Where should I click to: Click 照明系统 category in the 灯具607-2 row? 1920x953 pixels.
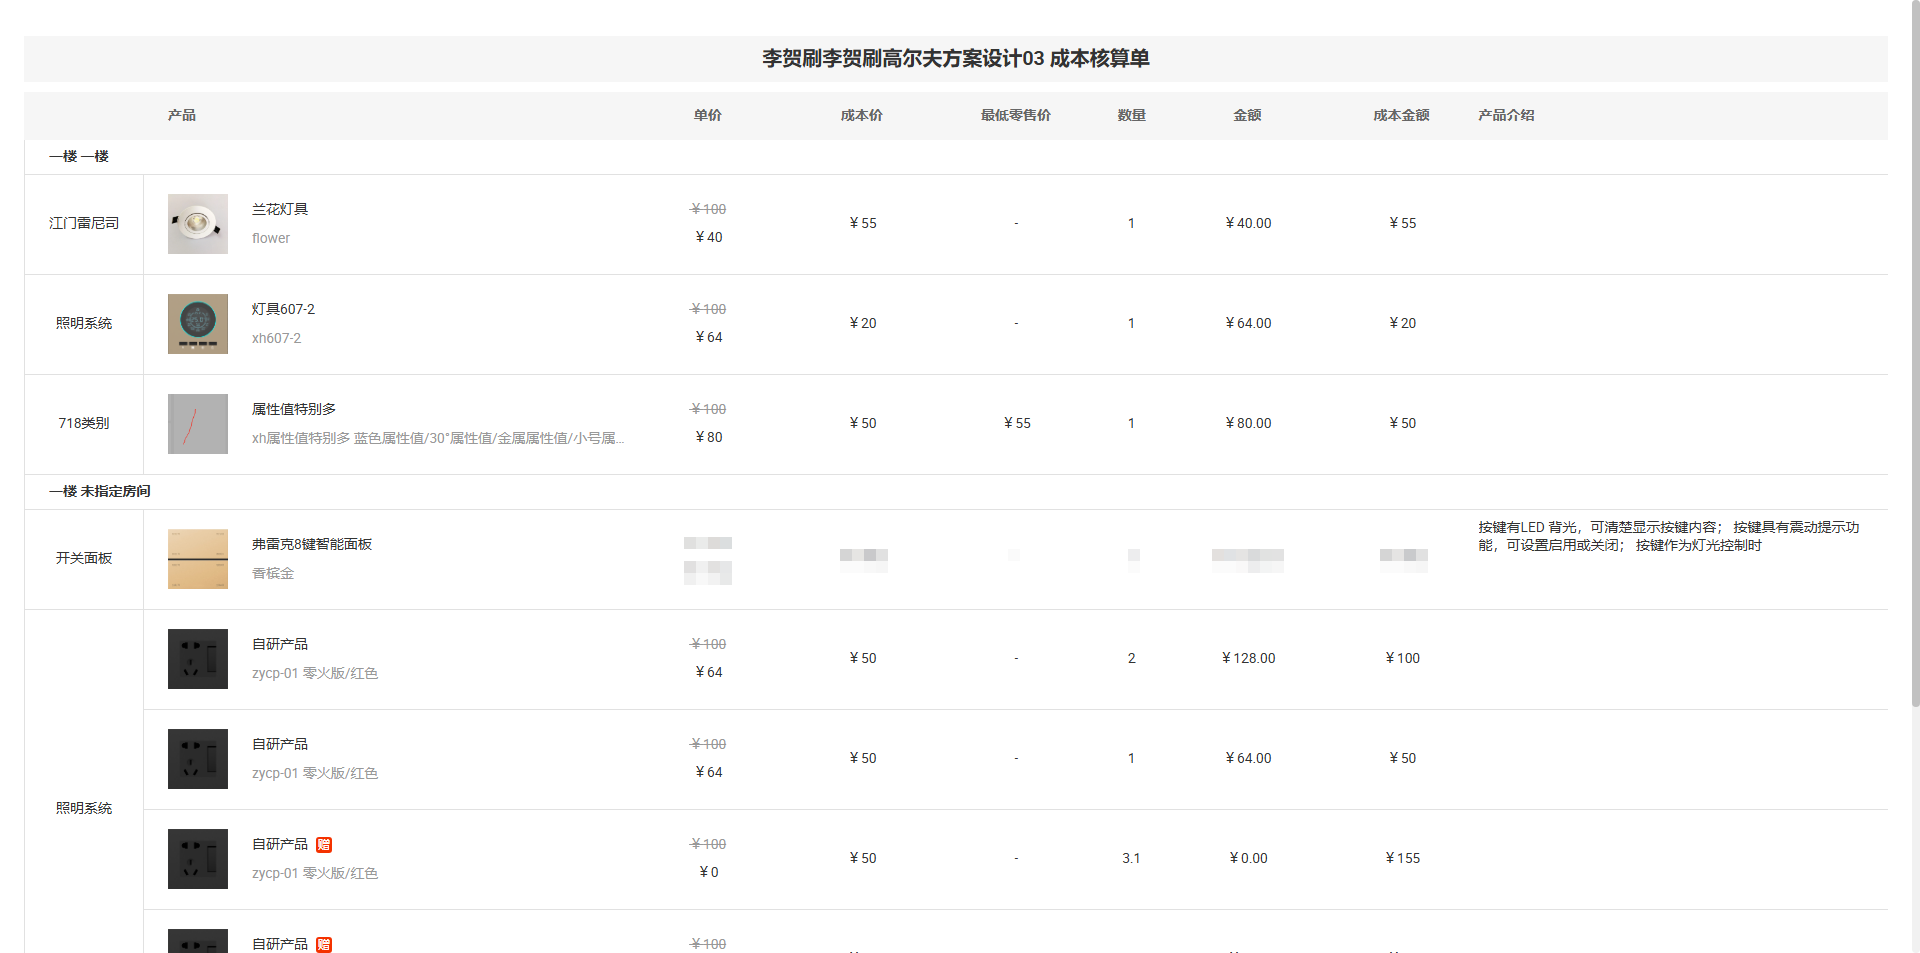tap(84, 323)
